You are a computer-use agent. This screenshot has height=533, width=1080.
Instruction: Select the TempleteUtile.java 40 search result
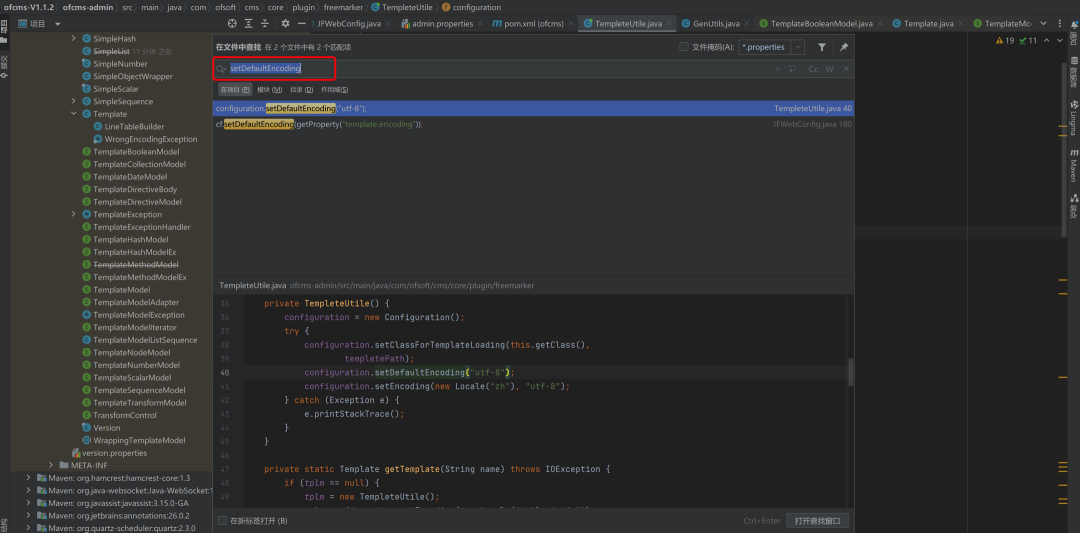tap(534, 109)
